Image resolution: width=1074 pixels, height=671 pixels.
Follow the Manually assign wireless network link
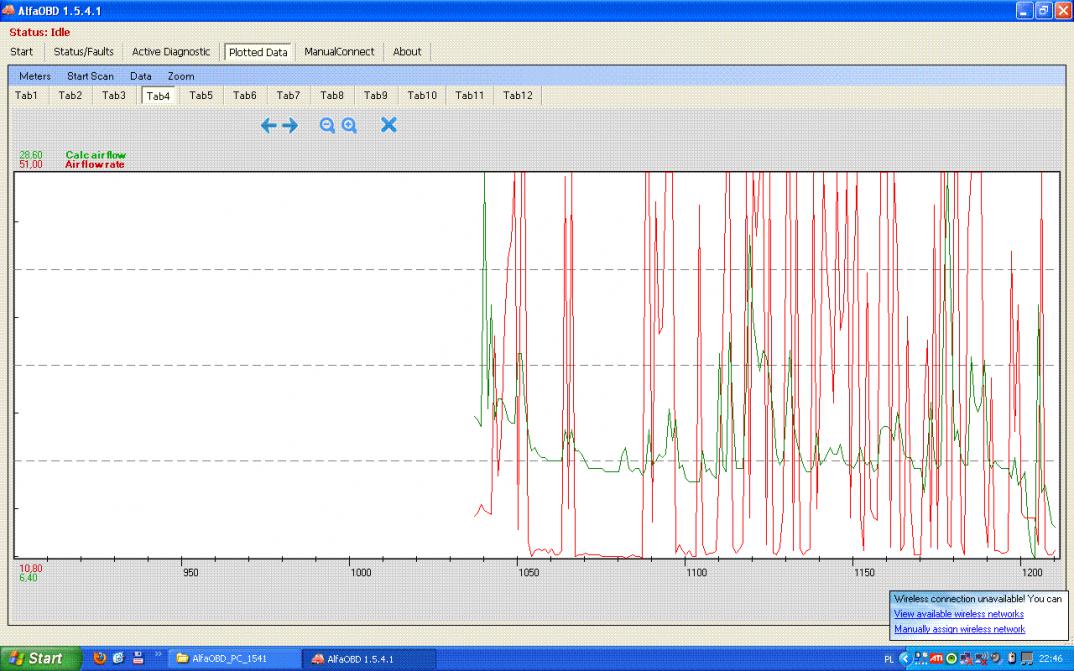959,629
